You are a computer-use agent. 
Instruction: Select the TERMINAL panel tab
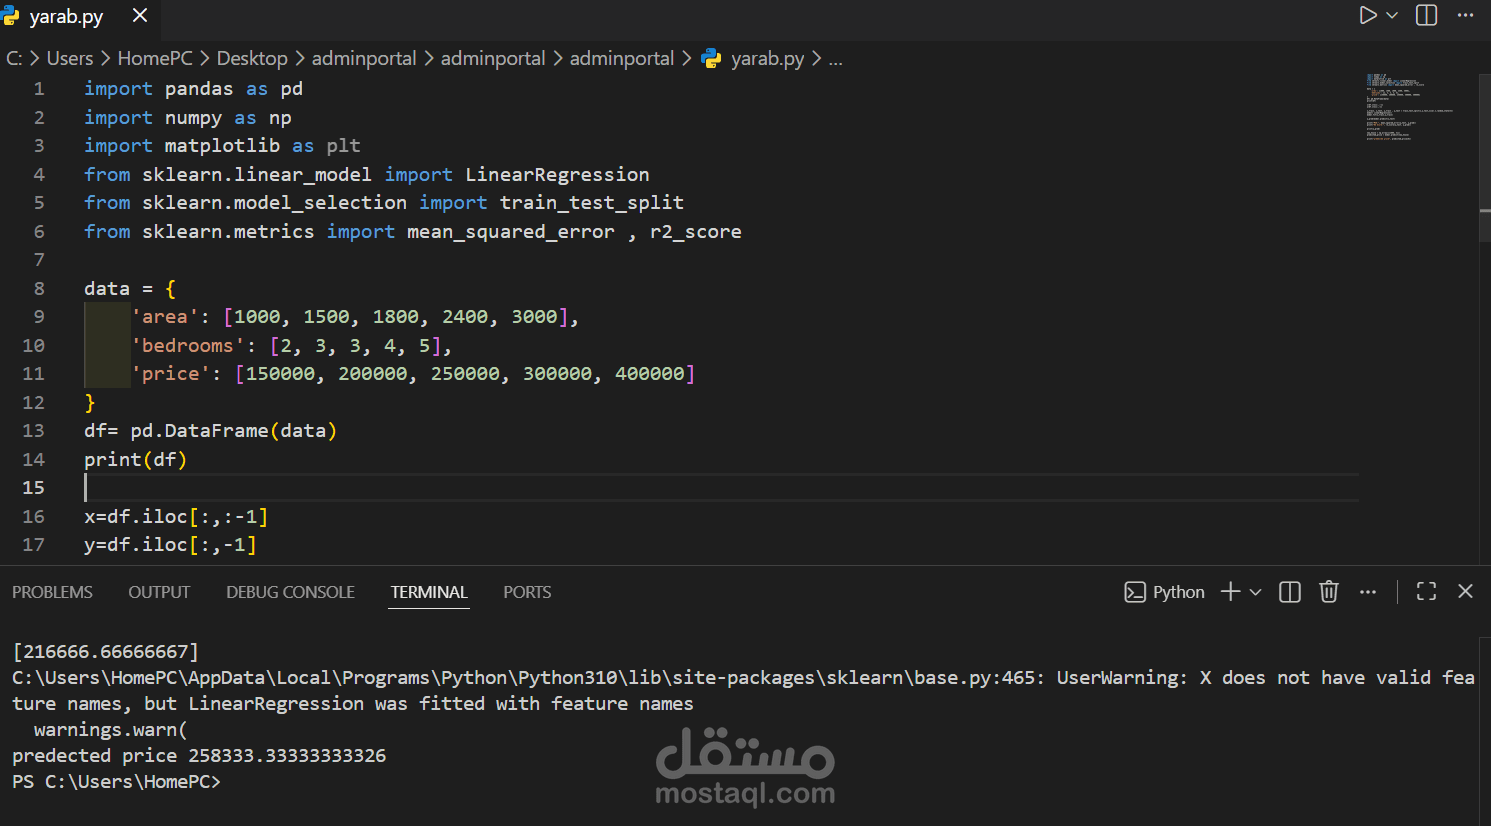(x=429, y=592)
